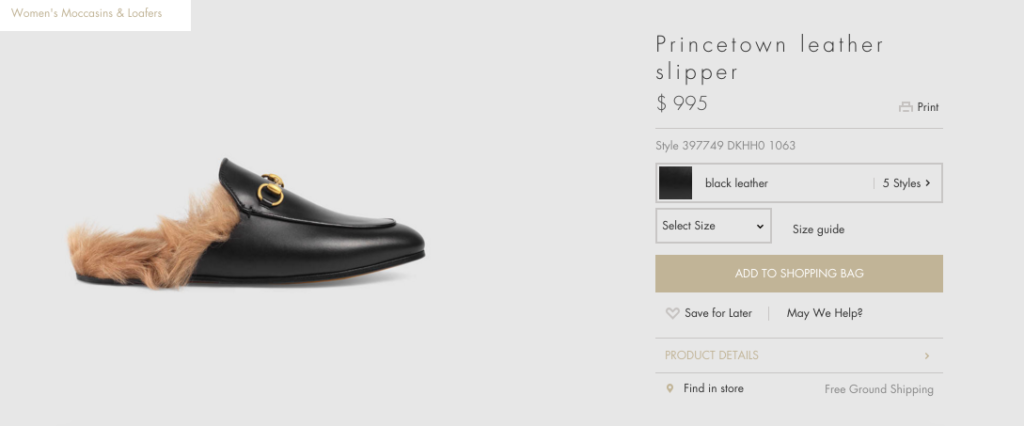Click the Save for Later text

pyautogui.click(x=718, y=313)
